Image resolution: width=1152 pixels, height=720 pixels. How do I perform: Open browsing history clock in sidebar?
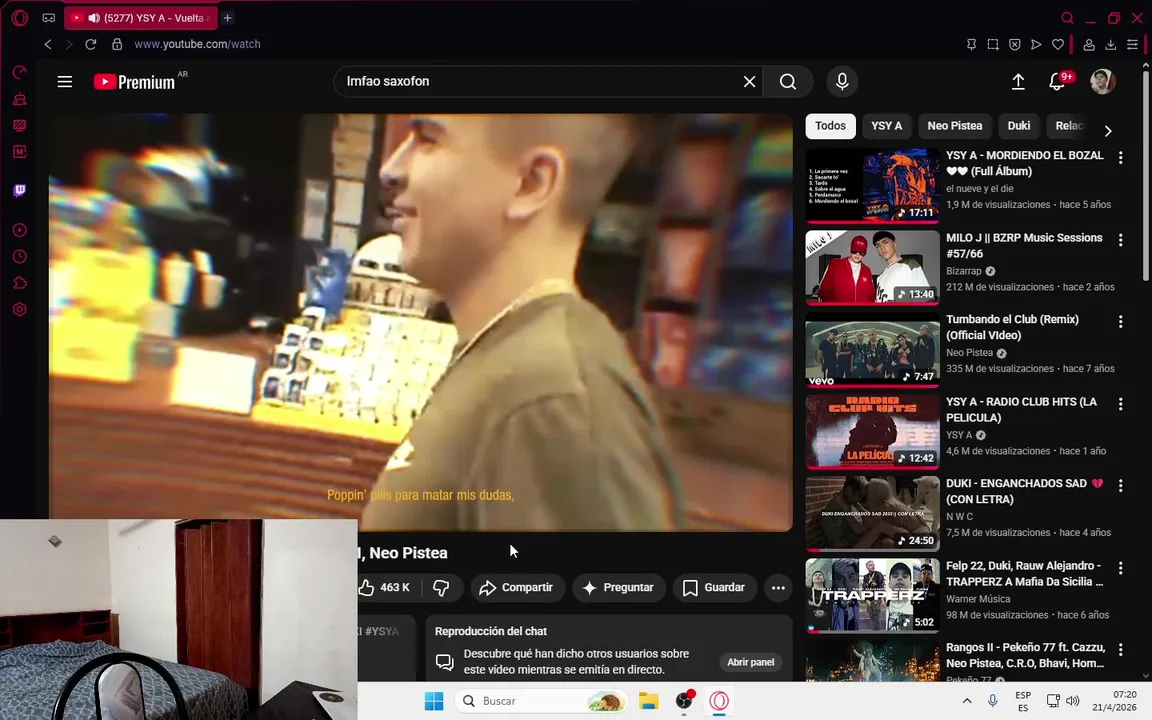[x=20, y=256]
